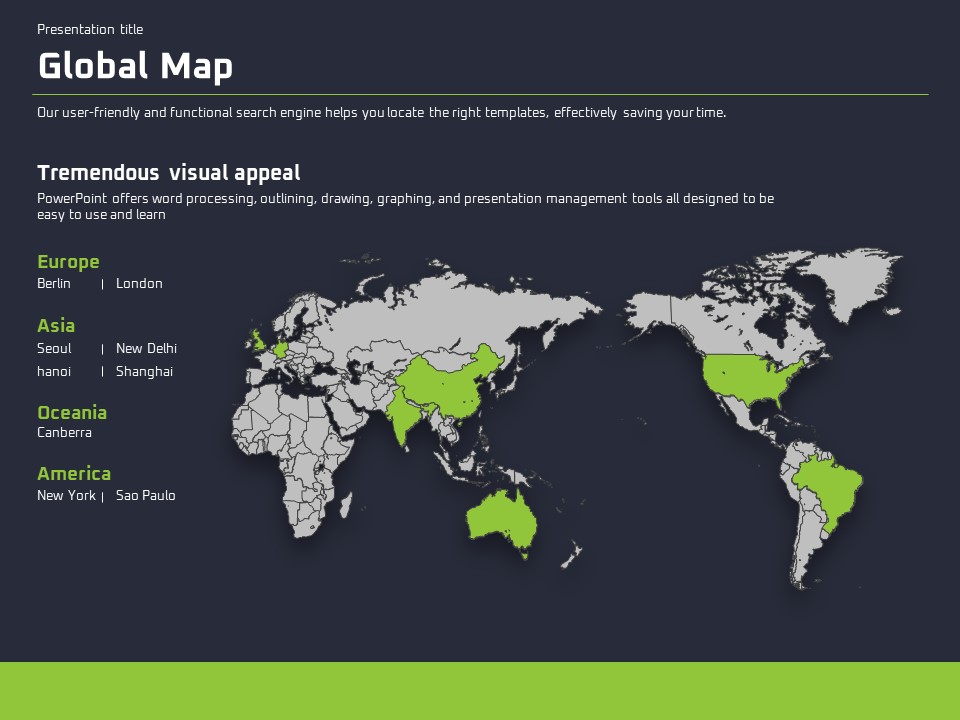Select the green "Europe" heading
Viewport: 960px width, 720px height.
68,262
